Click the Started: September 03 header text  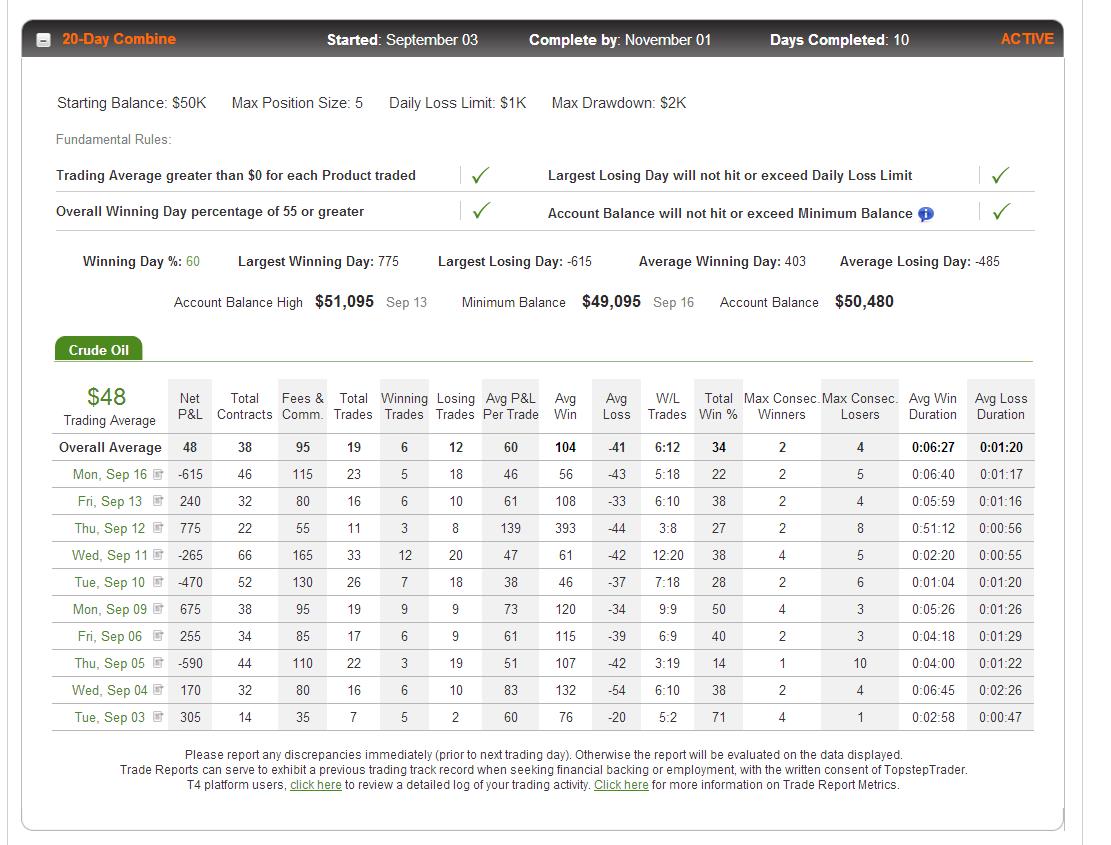click(402, 40)
